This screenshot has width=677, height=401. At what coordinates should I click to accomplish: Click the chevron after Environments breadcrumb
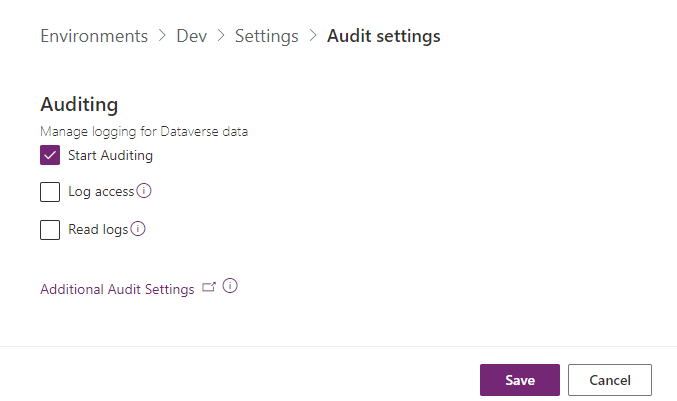162,36
